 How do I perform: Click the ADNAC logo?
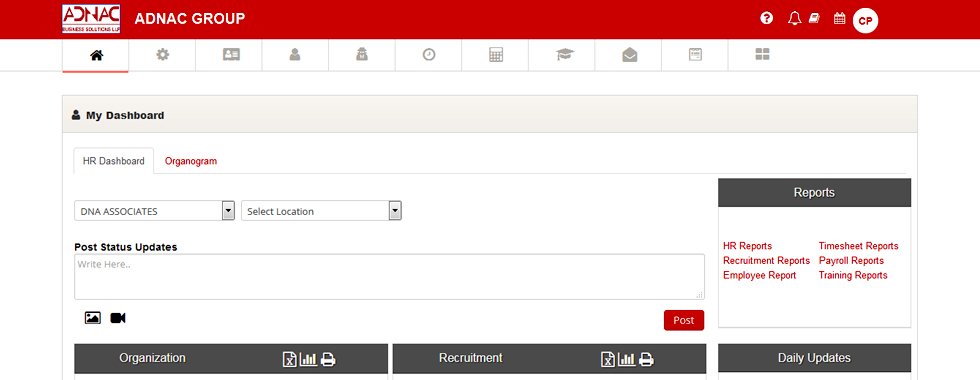(x=91, y=19)
